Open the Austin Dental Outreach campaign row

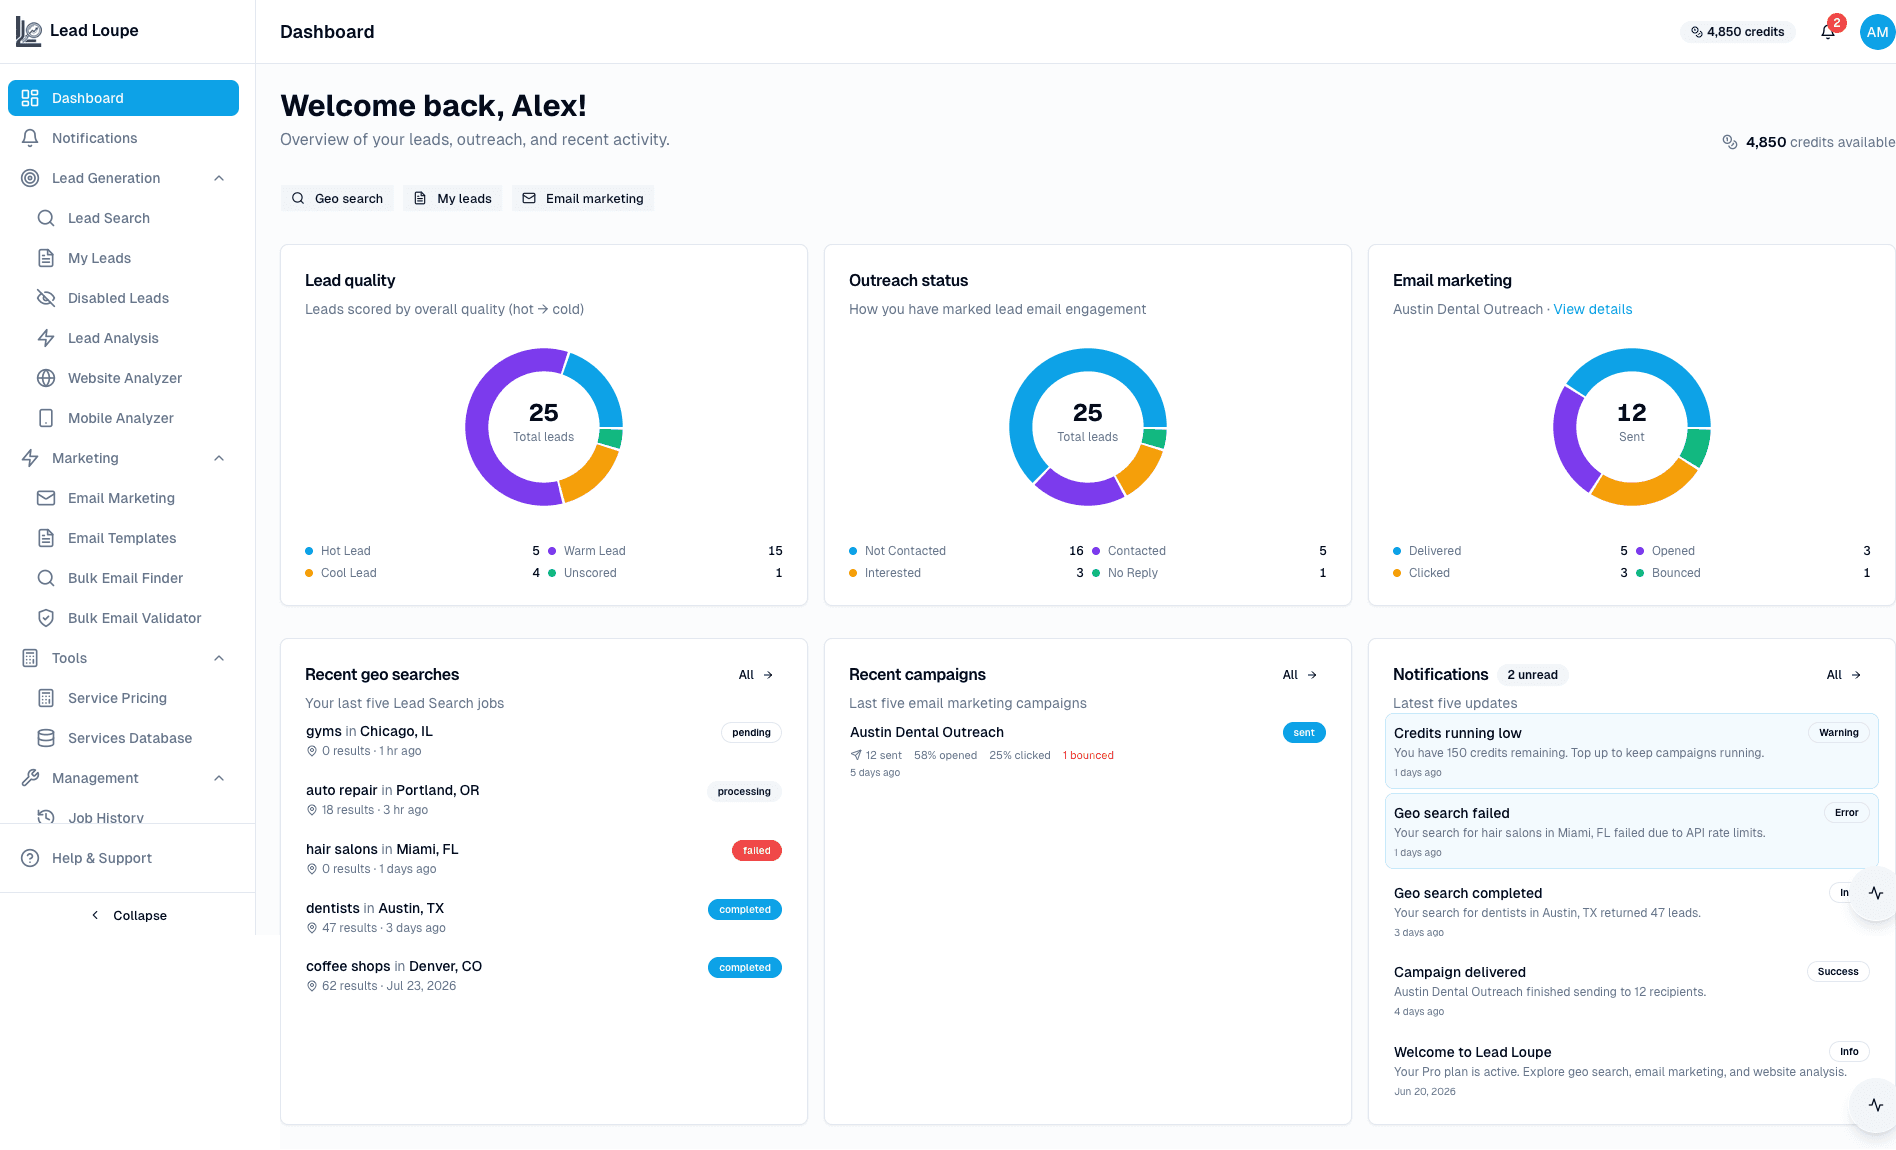click(x=1088, y=751)
